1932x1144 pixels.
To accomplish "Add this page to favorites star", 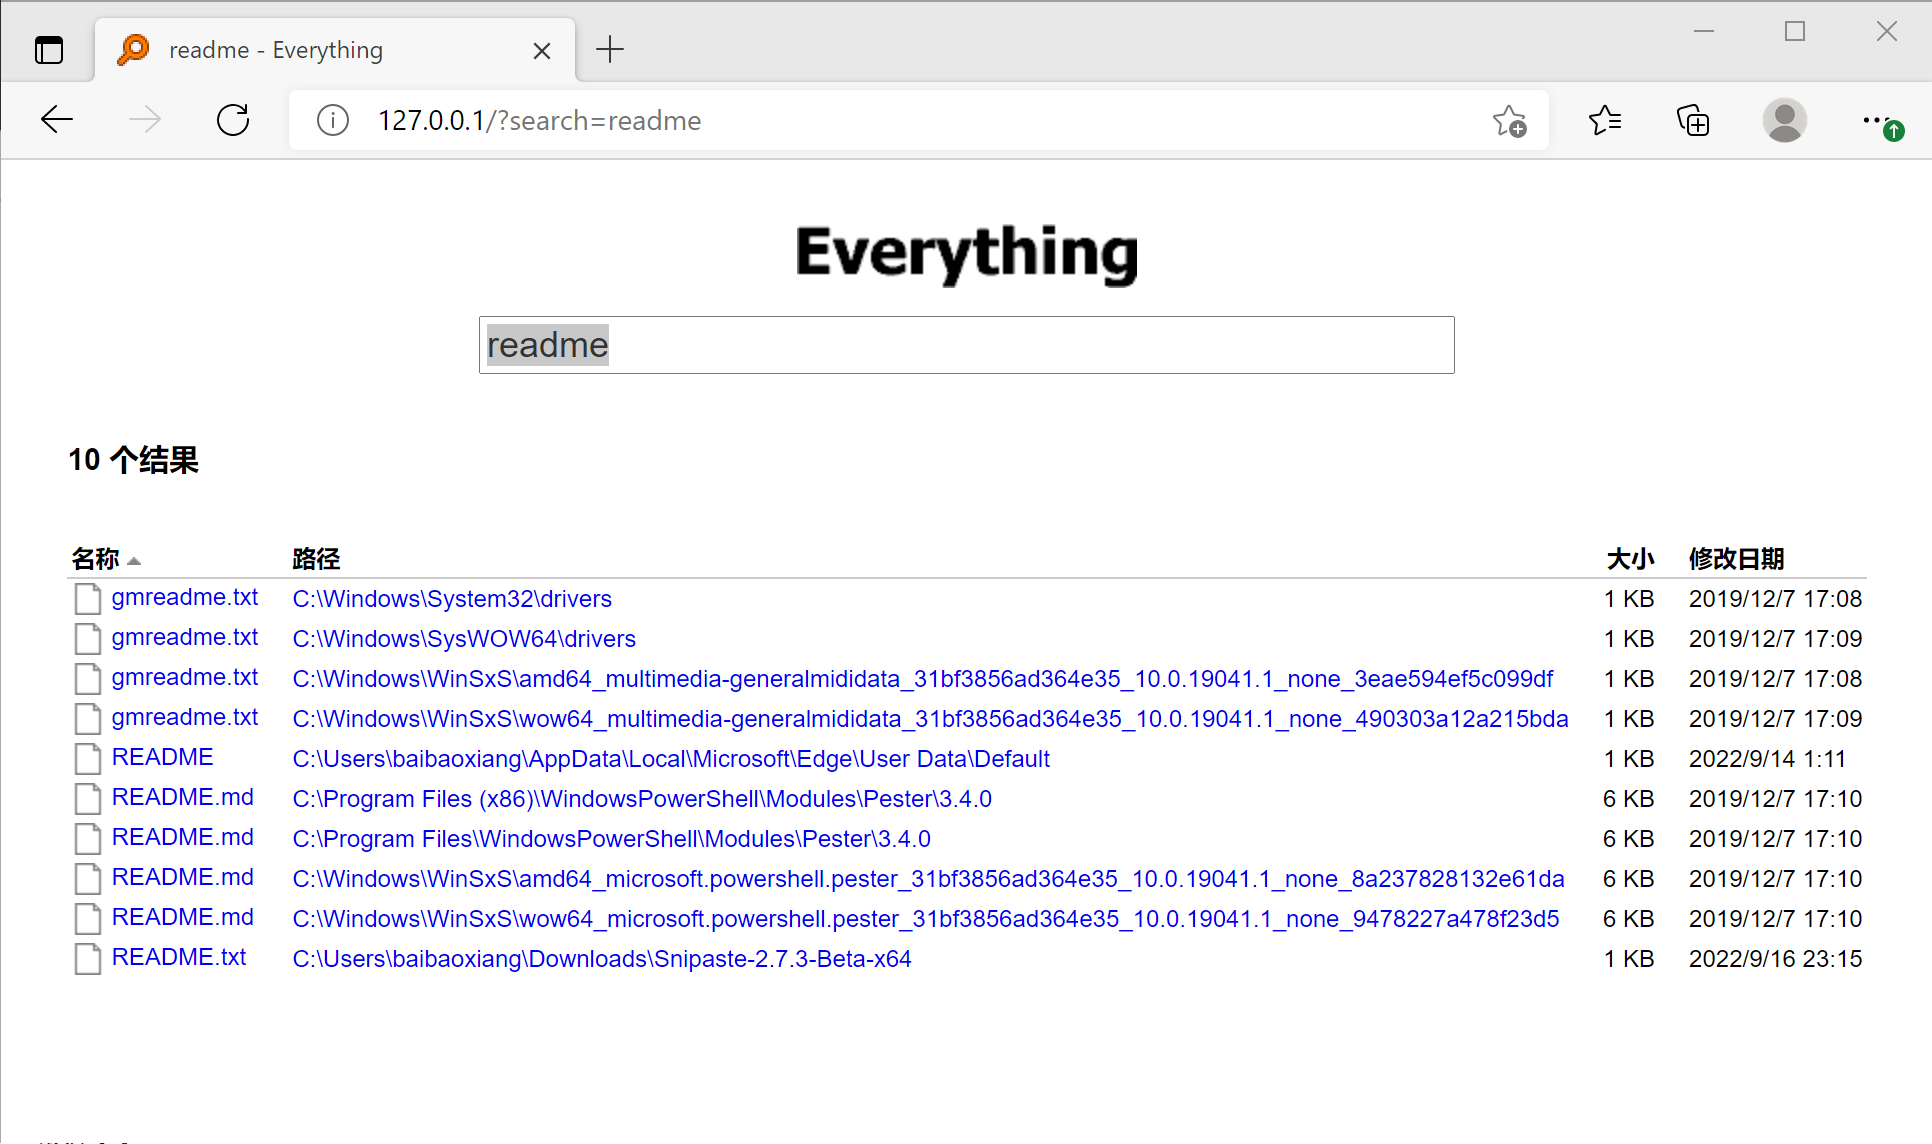I will [1510, 120].
